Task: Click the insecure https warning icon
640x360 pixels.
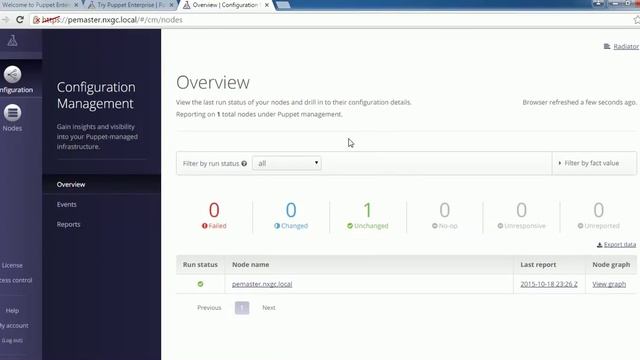Action: (36, 20)
